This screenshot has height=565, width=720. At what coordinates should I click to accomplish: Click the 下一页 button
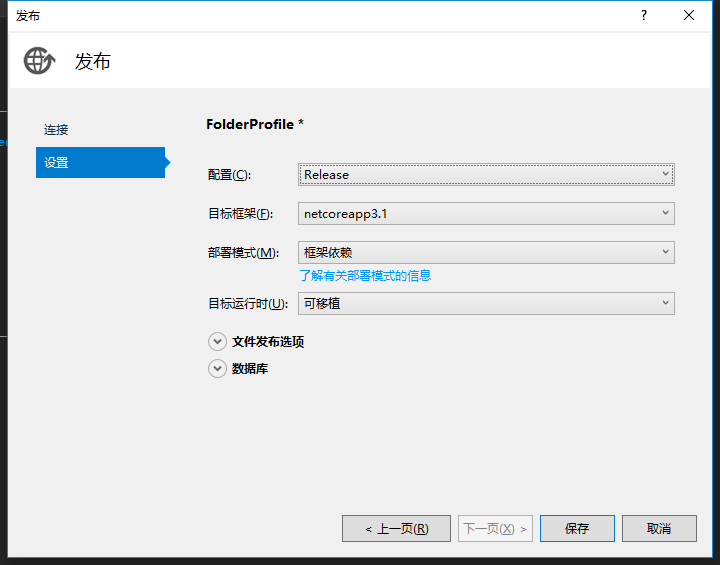[495, 528]
